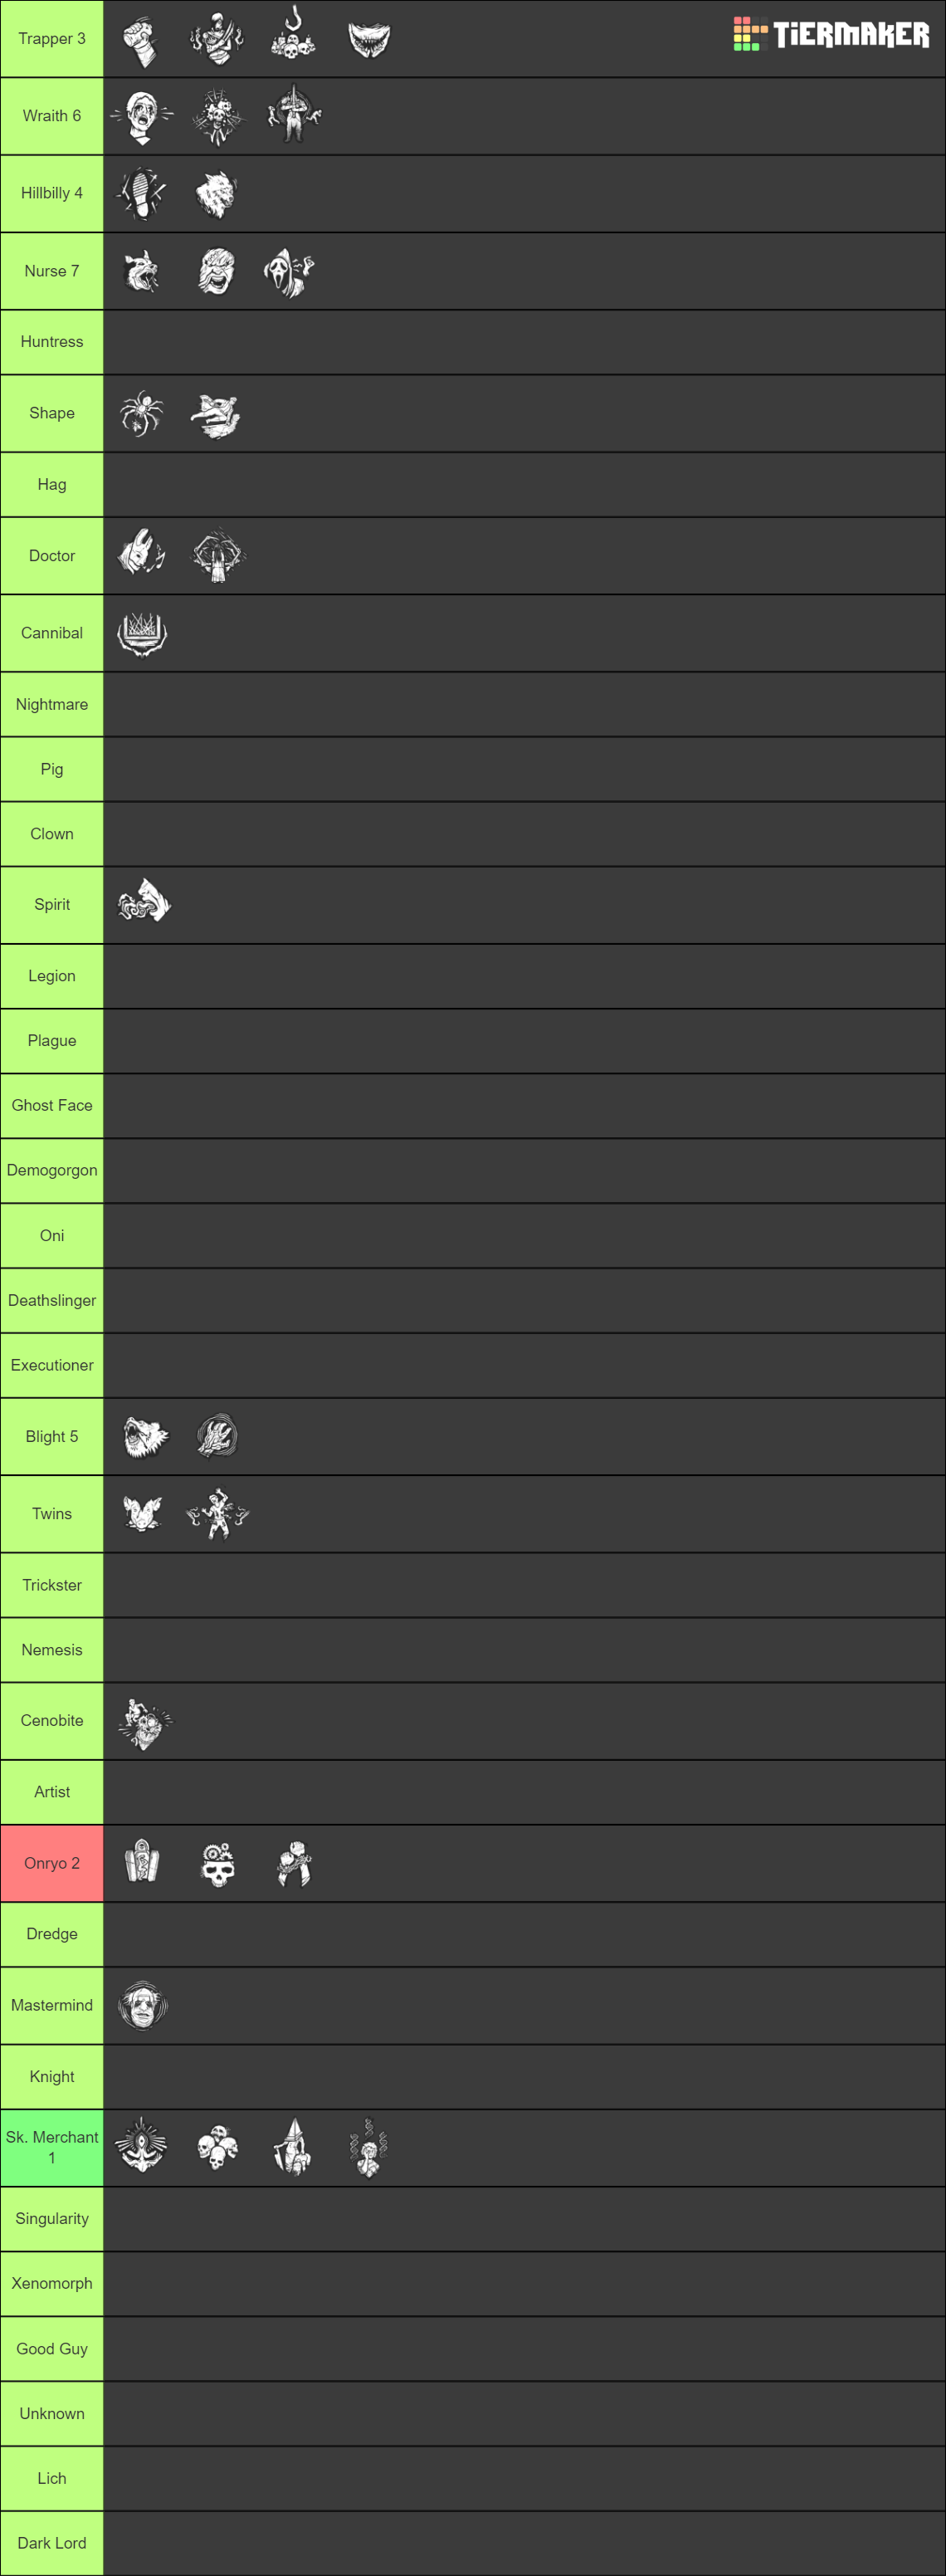Click the DNA strands perk icon
The image size is (946, 2576).
(368, 2146)
